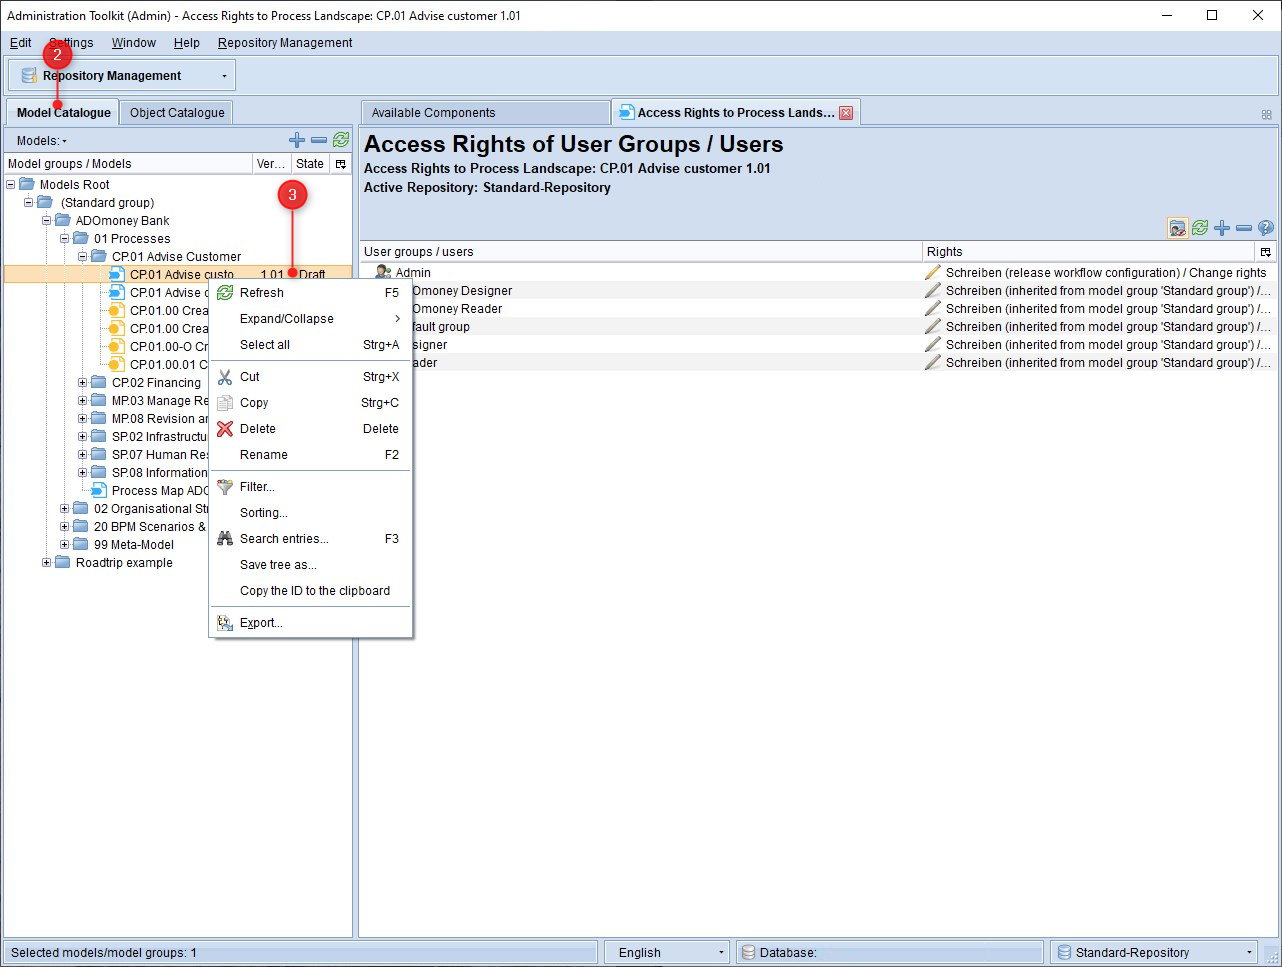The height and width of the screenshot is (967, 1282).
Task: Open the Help menu
Action: click(x=187, y=43)
